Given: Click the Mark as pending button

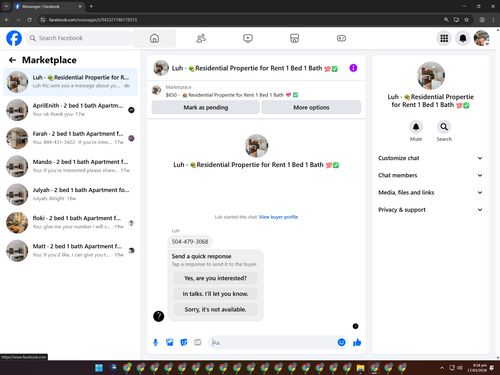Looking at the screenshot, I should pyautogui.click(x=206, y=107).
